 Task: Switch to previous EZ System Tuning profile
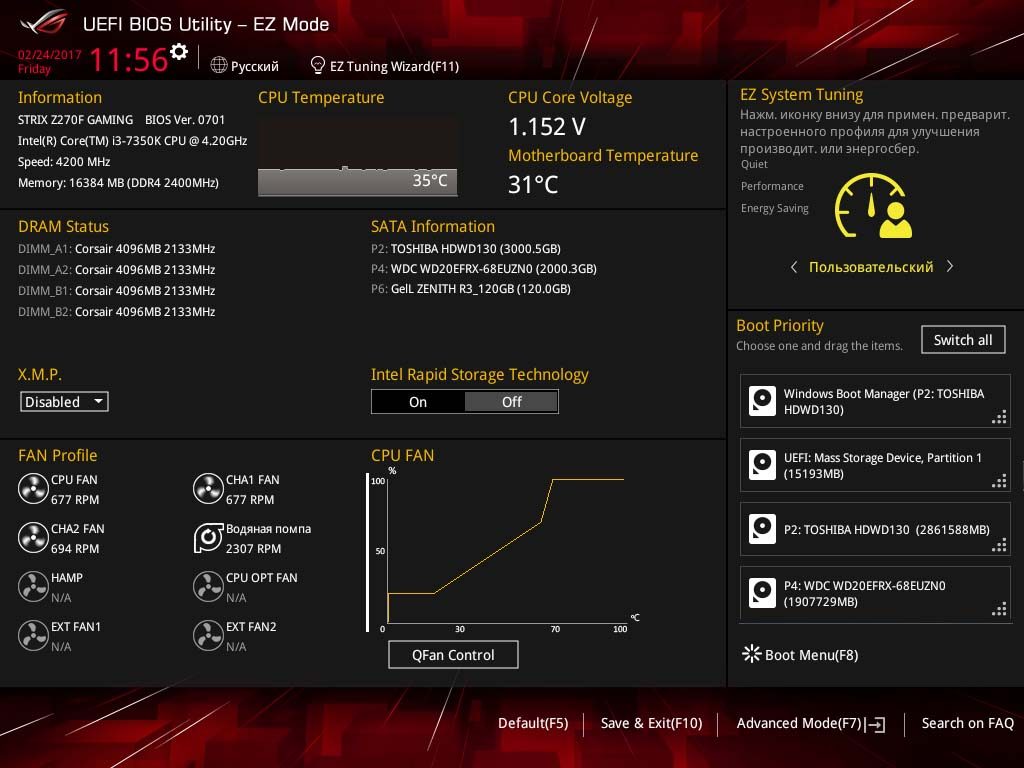tap(793, 267)
